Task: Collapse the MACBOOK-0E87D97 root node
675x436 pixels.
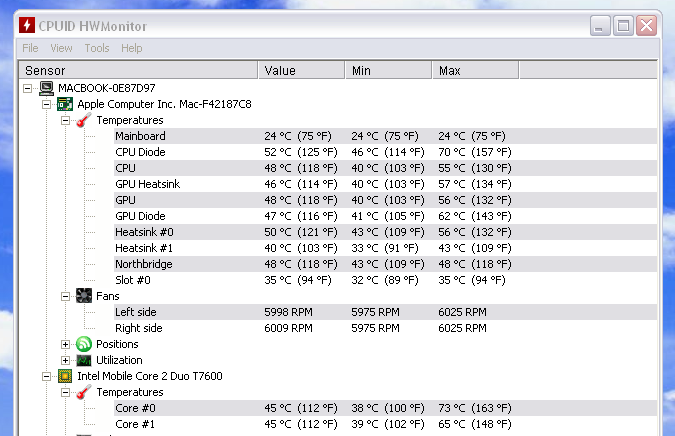Action: coord(28,88)
